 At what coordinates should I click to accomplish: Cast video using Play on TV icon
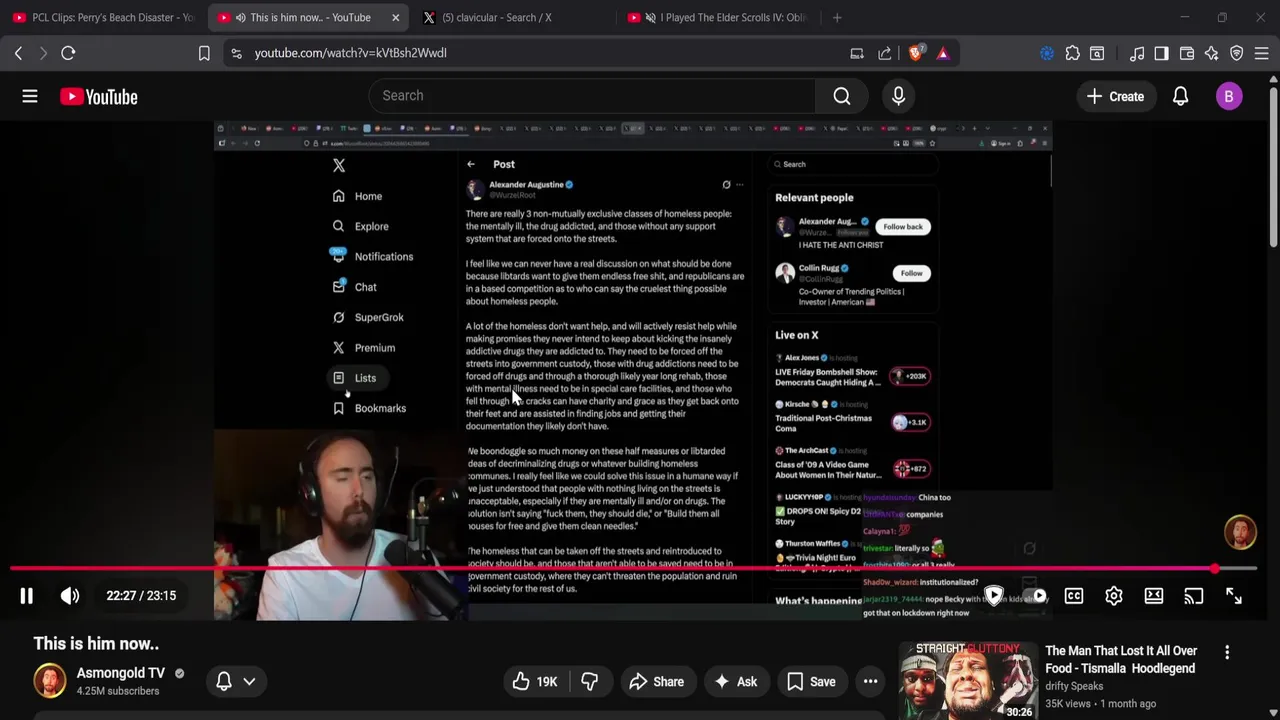(1194, 596)
